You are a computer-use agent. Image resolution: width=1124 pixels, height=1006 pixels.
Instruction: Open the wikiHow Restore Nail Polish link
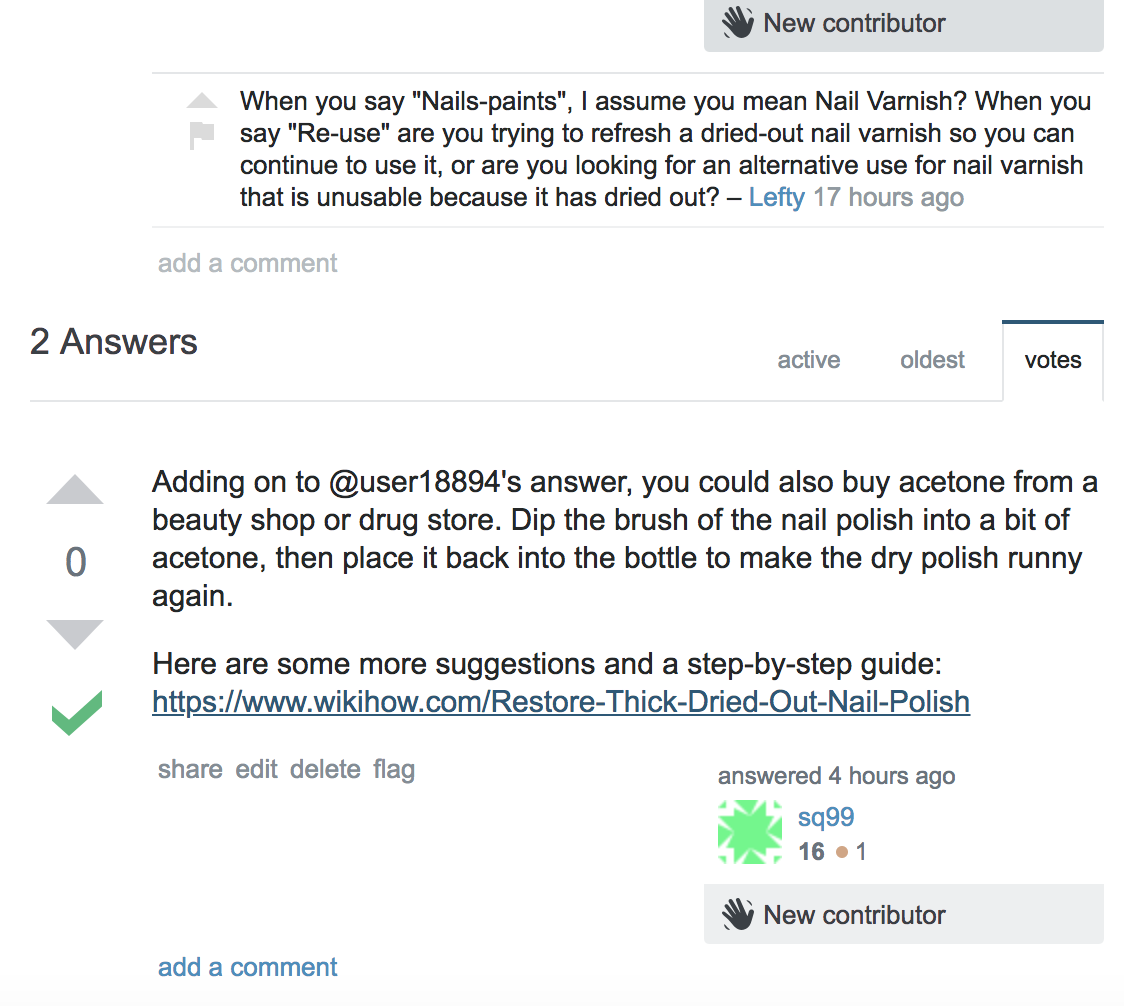(x=561, y=701)
